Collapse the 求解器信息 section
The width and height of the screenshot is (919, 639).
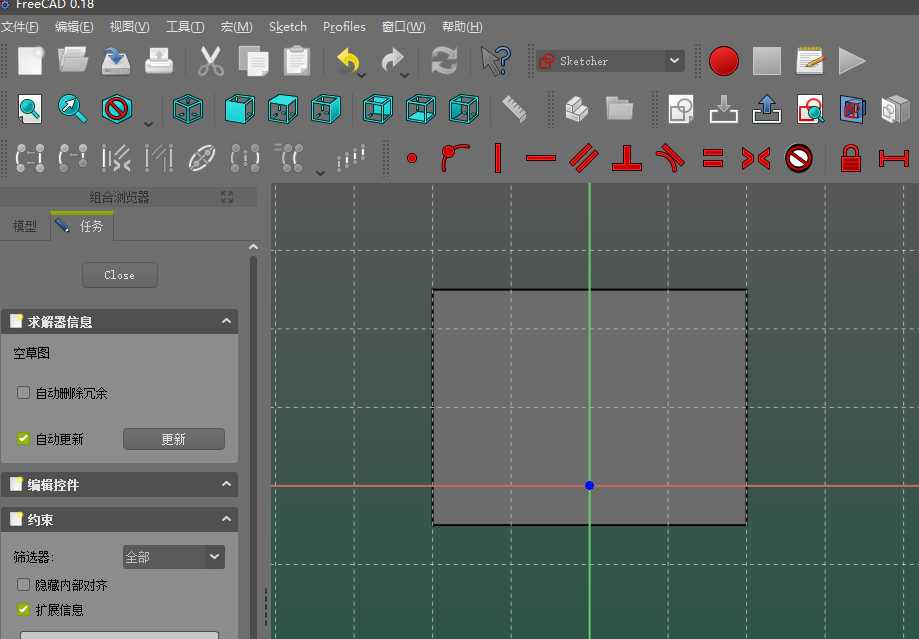coord(226,321)
